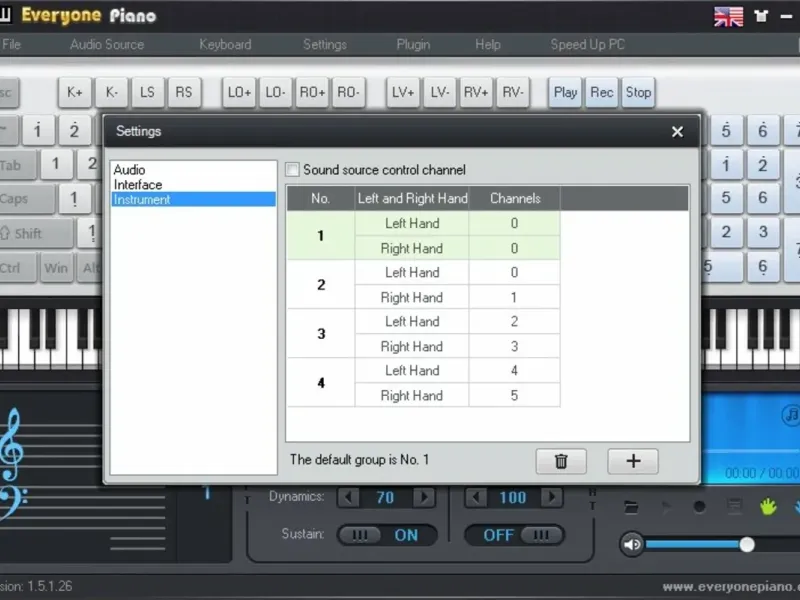Click the bass clef symbol
Viewport: 800px width, 600px height.
(12, 502)
